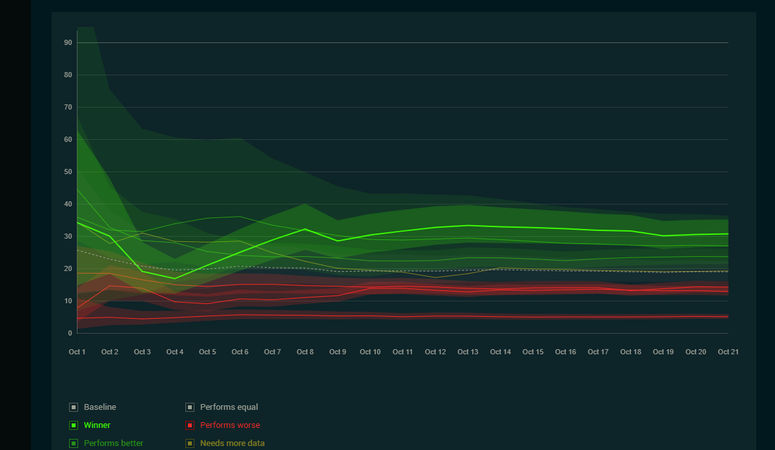Click the Needs more data label
775x450 pixels.
232,443
